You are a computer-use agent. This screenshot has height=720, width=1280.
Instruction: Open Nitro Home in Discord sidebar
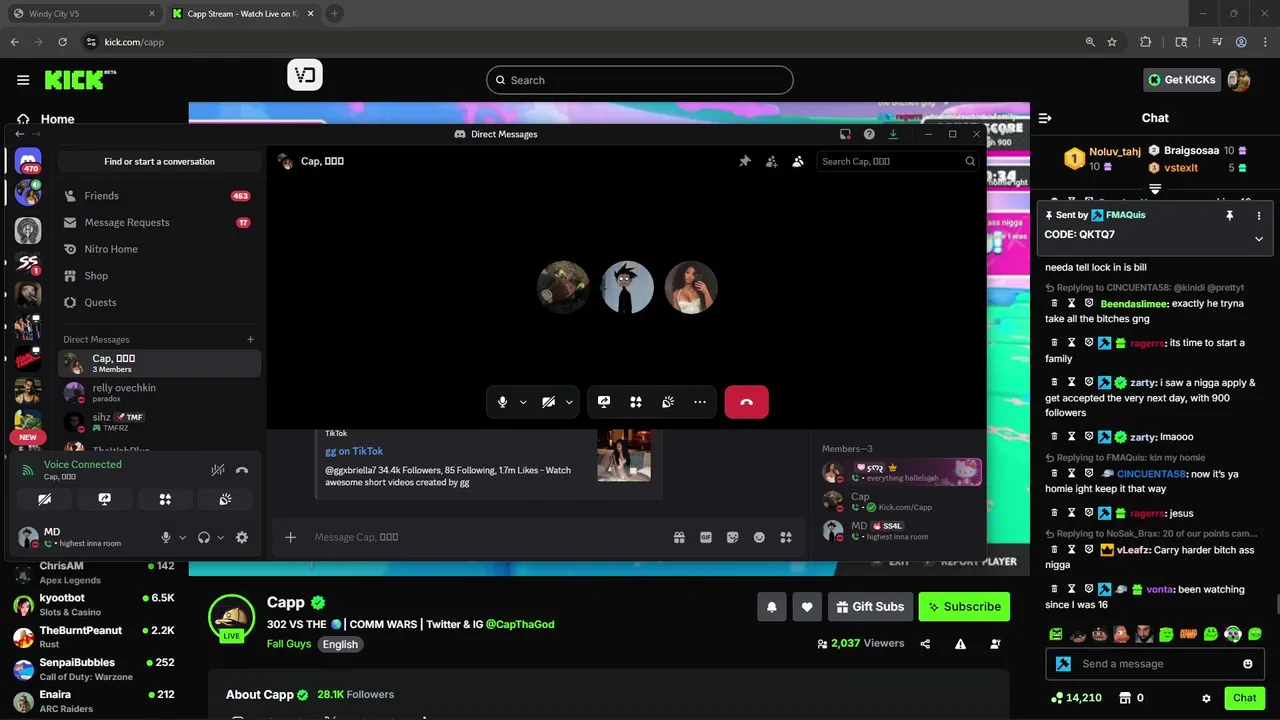(159, 249)
